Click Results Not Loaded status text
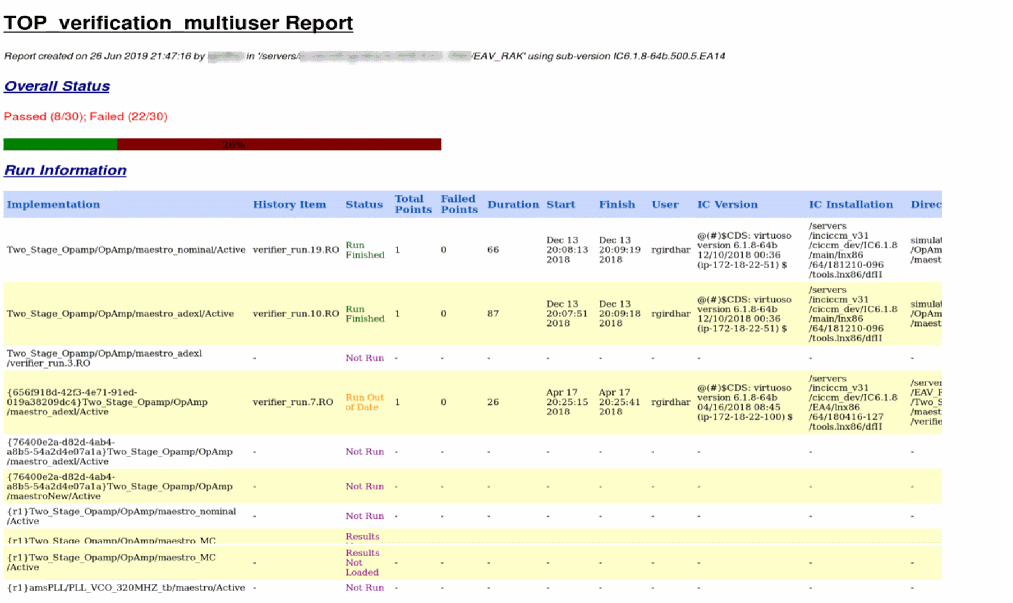Screen dimensions: 1013x603 coord(362,562)
